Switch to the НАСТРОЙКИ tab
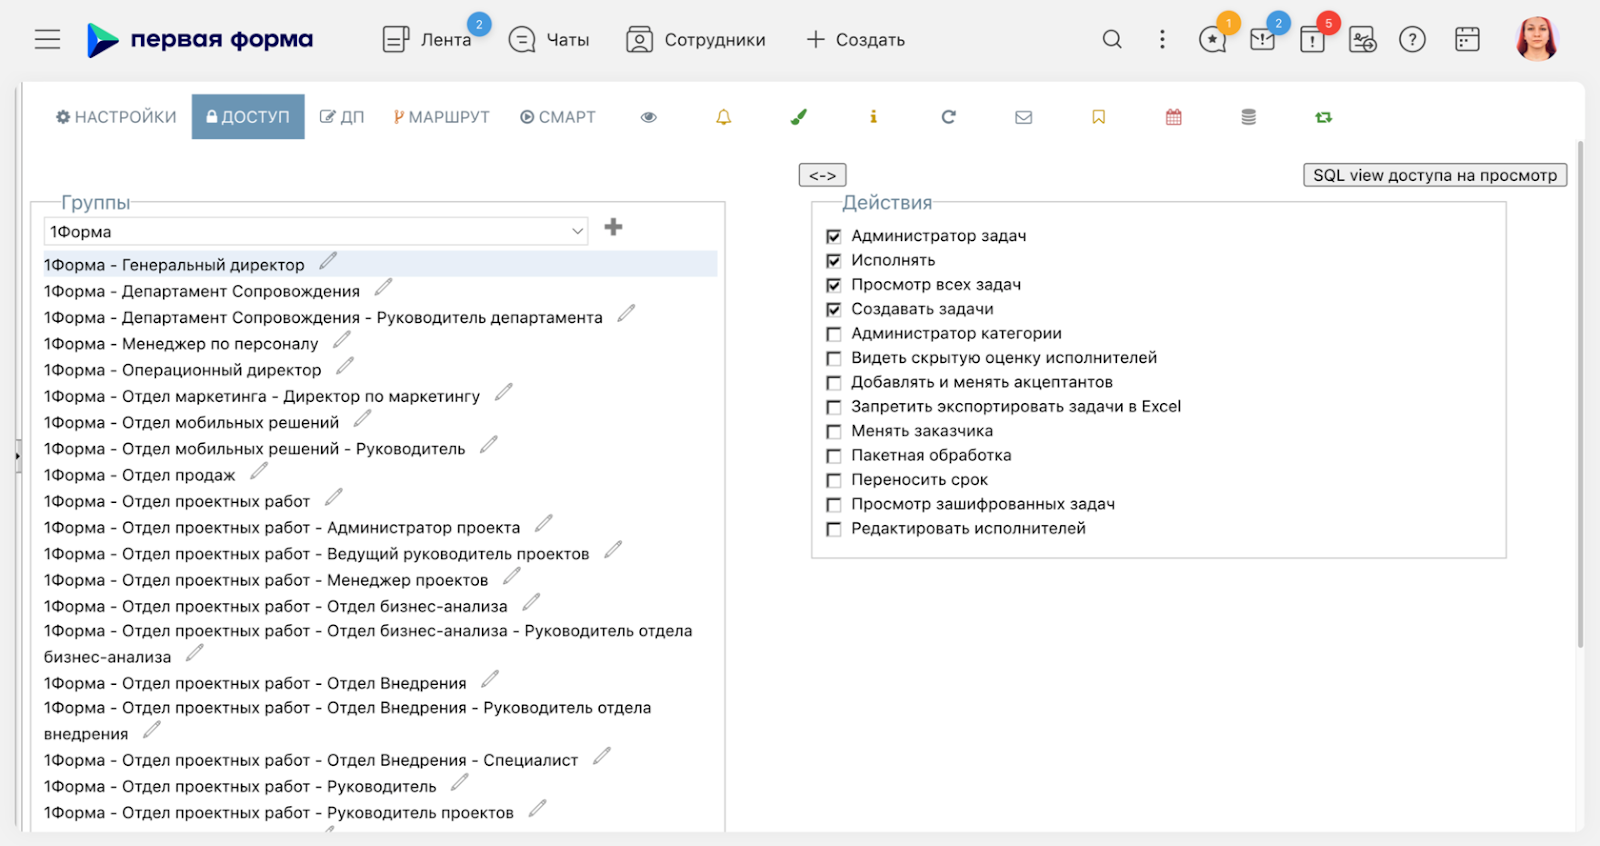Viewport: 1600px width, 846px height. (116, 117)
